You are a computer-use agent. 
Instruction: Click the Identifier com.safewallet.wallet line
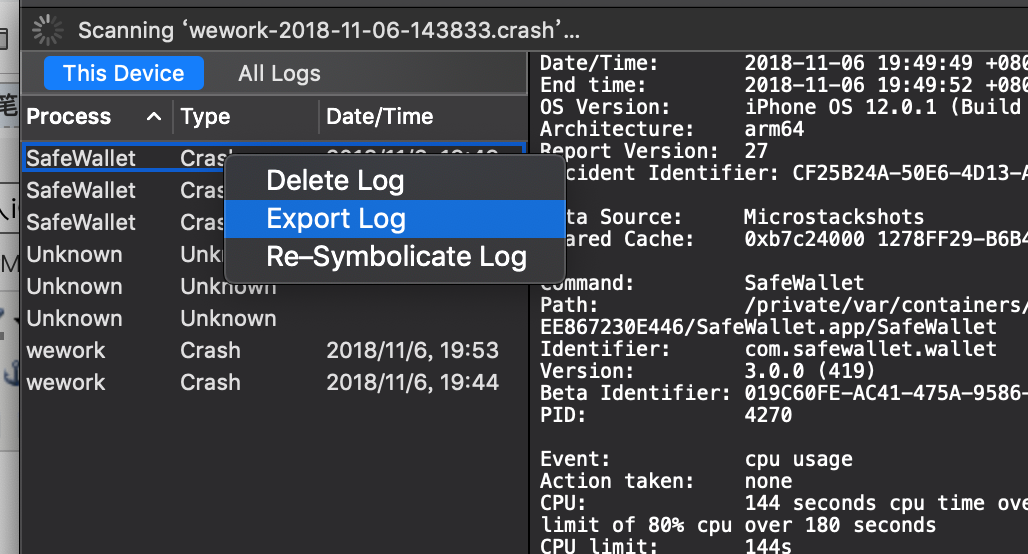pos(768,349)
